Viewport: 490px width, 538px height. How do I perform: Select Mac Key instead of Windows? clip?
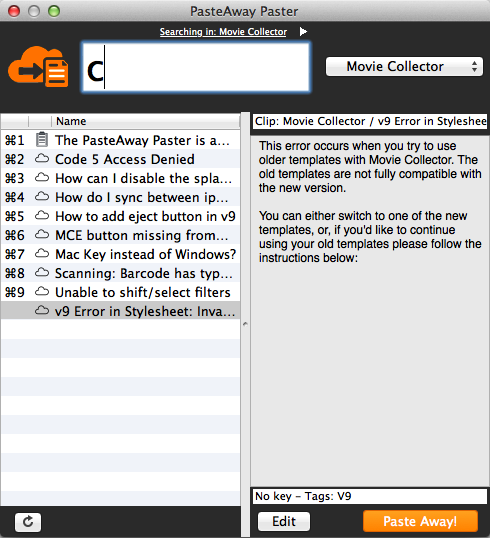pyautogui.click(x=120, y=254)
